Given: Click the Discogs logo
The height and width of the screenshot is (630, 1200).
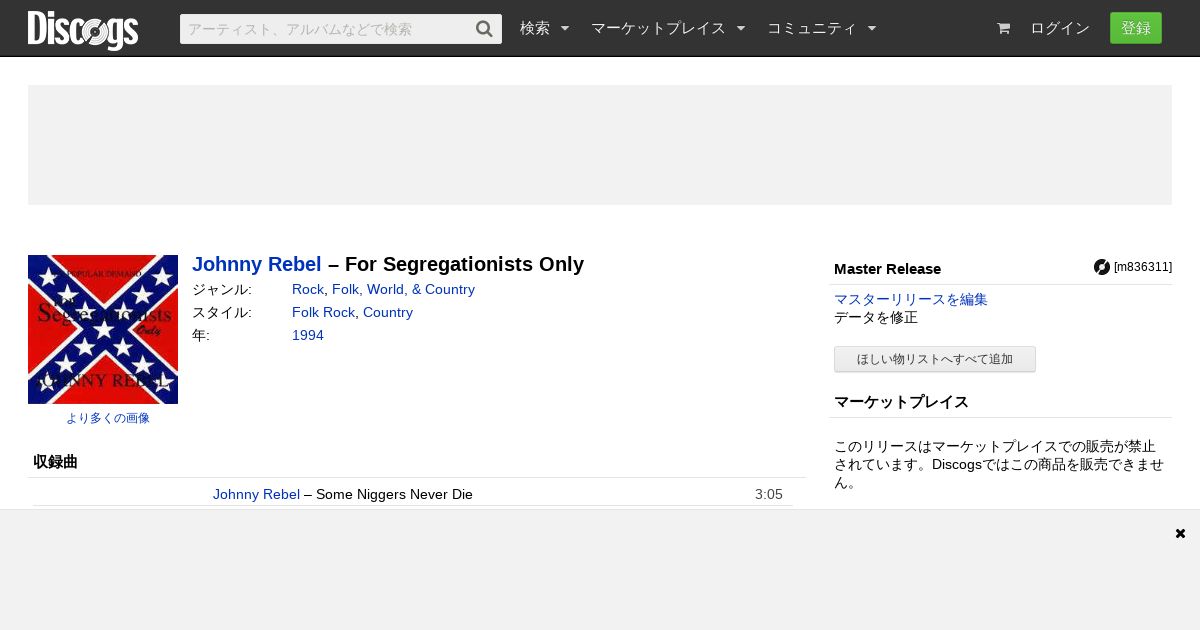Looking at the screenshot, I should [83, 29].
